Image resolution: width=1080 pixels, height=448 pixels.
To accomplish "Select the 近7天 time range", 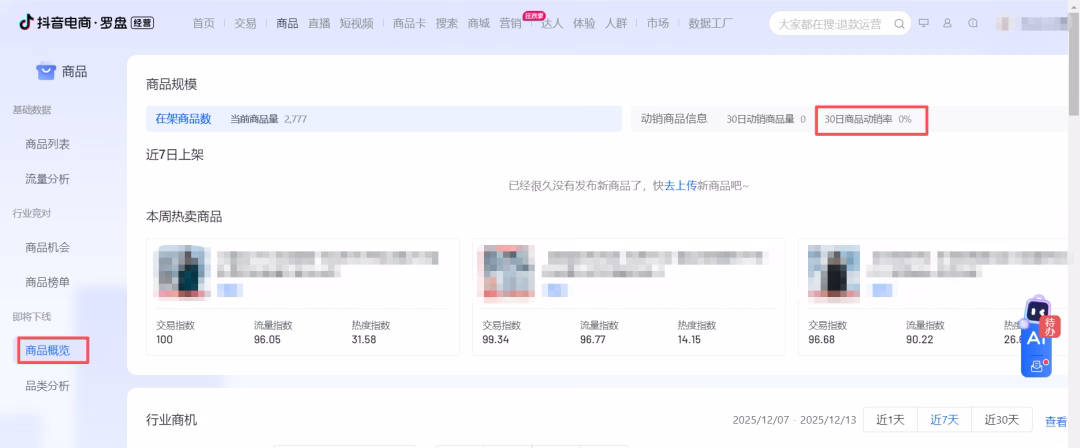I will 944,420.
